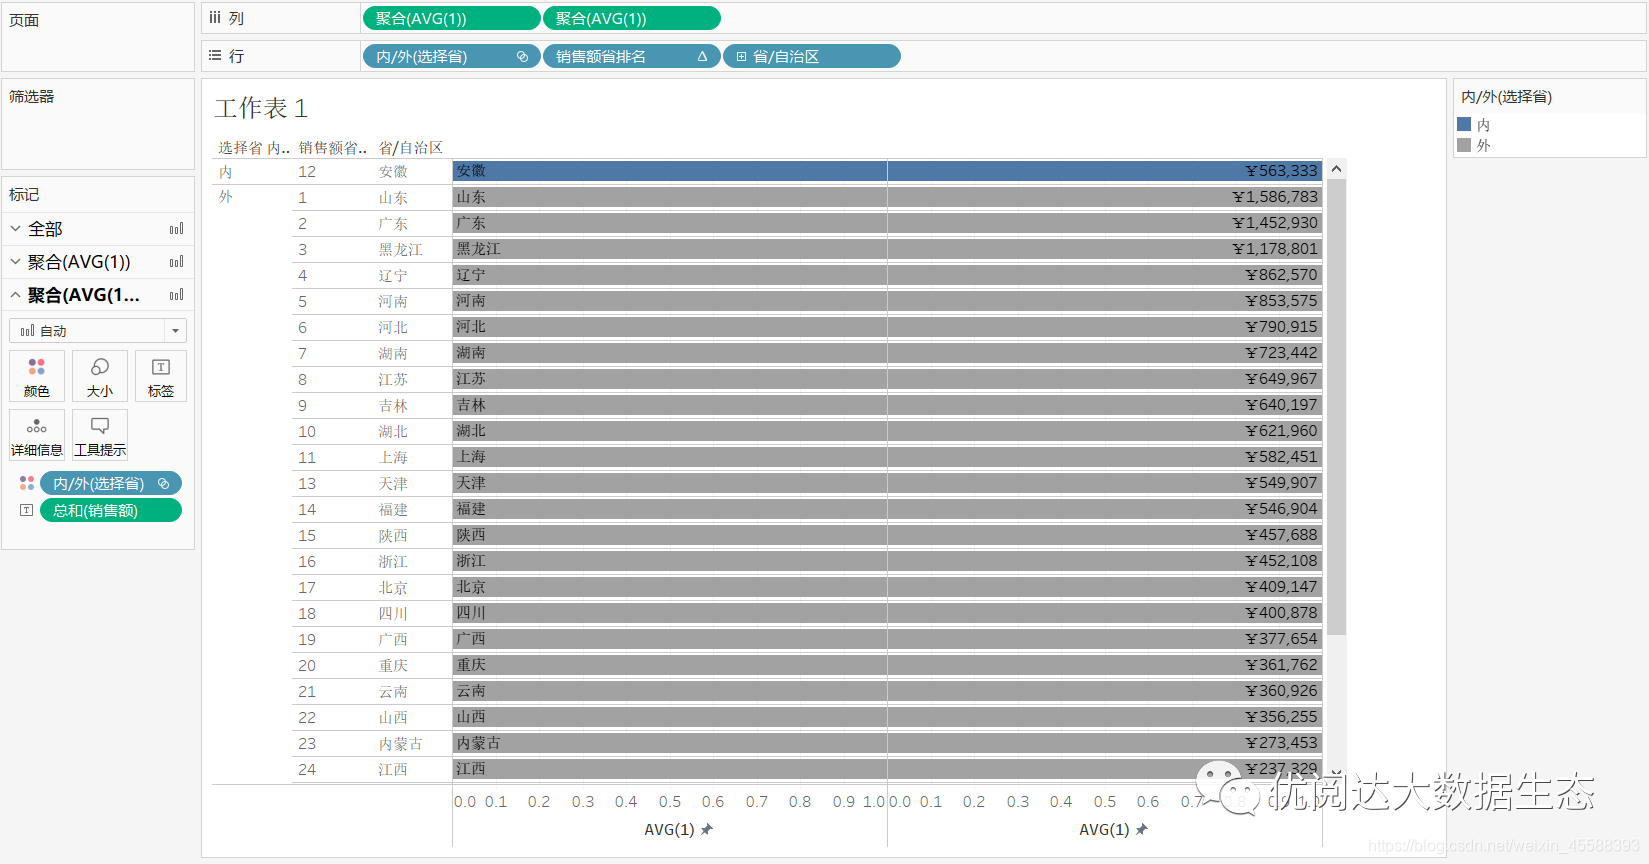This screenshot has width=1649, height=864.
Task: Click the pin icon on right AVG(1) axis
Action: pyautogui.click(x=1142, y=829)
